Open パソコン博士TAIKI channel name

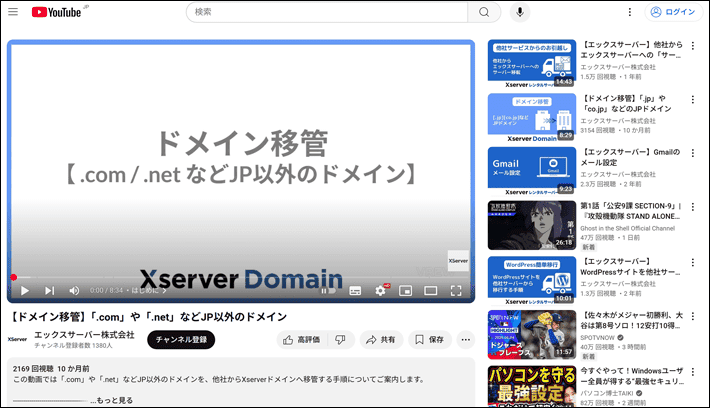(x=607, y=393)
